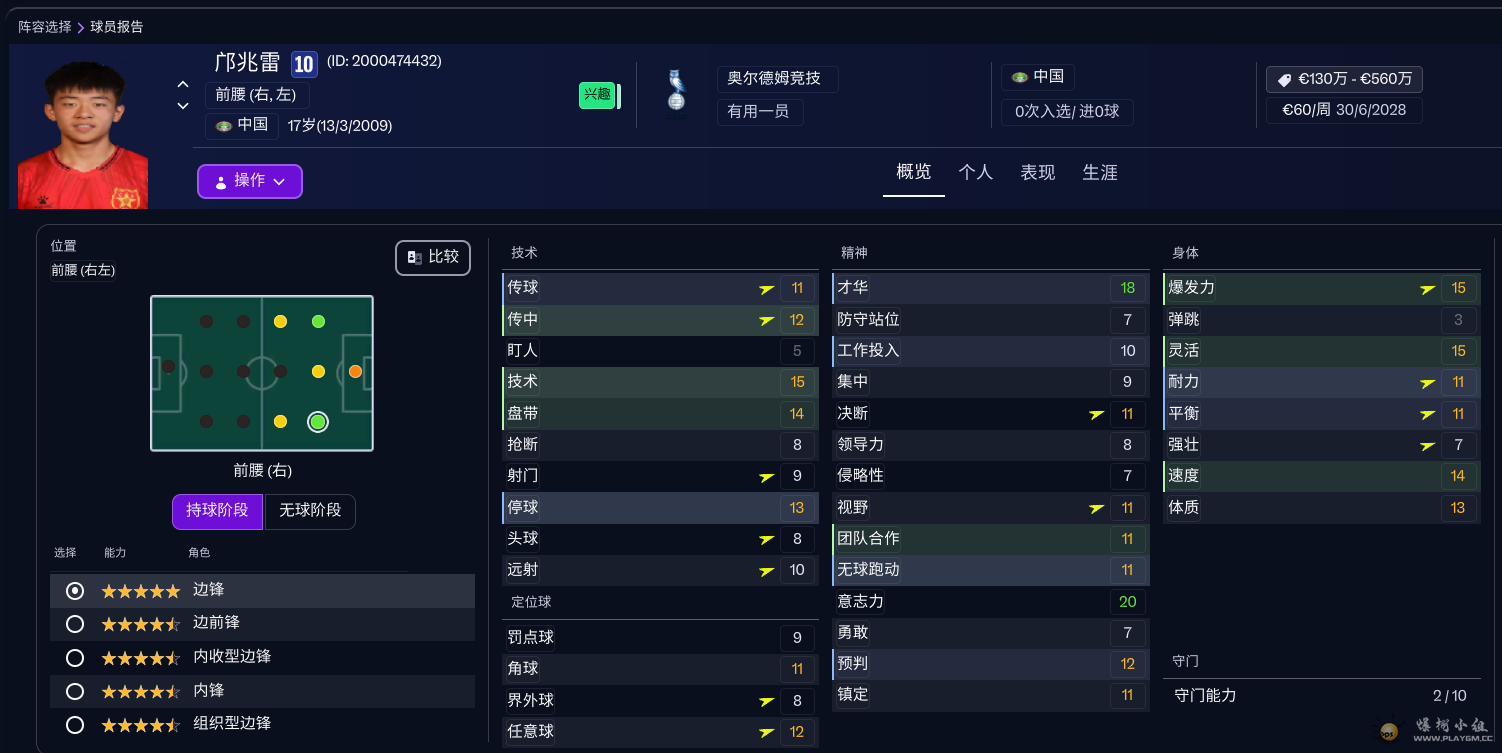Image resolution: width=1502 pixels, height=753 pixels.
Task: Click the orange striker position dot on the pitch
Action: click(x=355, y=371)
